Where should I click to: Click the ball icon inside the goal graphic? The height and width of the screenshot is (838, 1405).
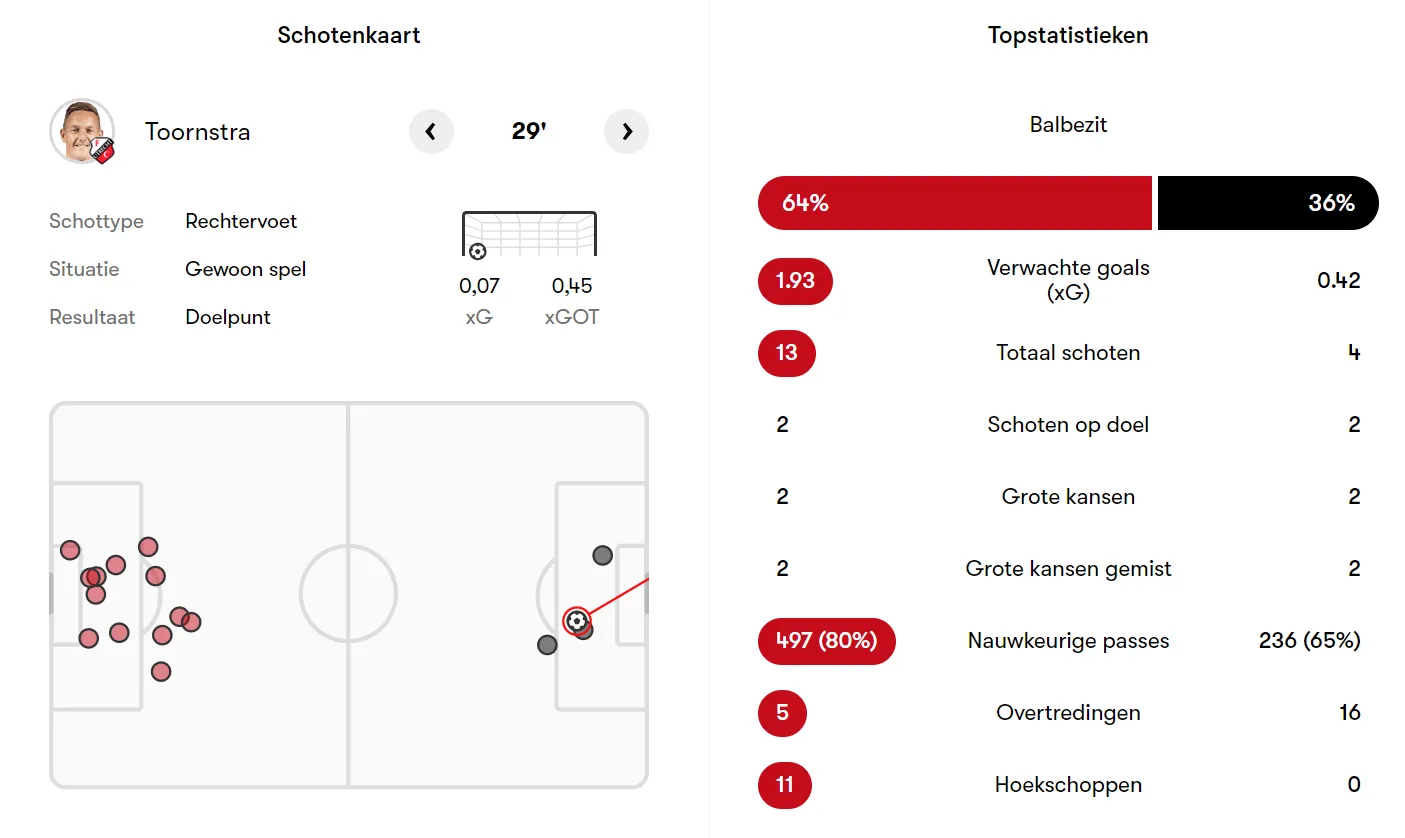(x=479, y=250)
